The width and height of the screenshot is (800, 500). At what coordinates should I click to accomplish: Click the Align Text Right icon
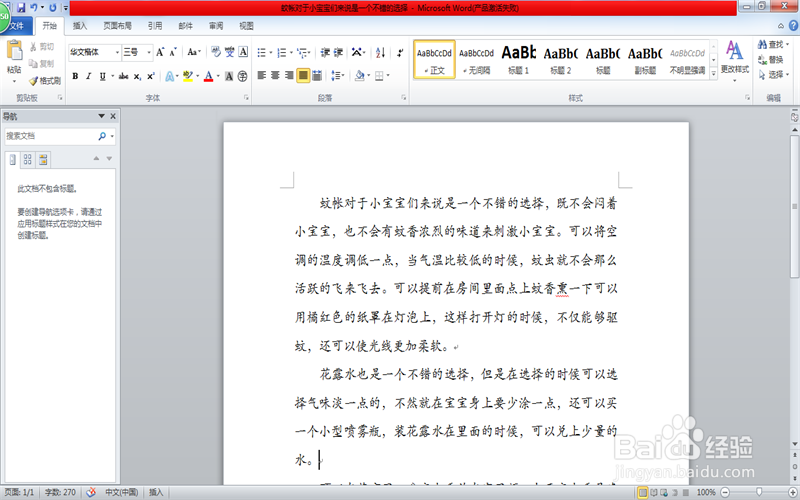289,76
